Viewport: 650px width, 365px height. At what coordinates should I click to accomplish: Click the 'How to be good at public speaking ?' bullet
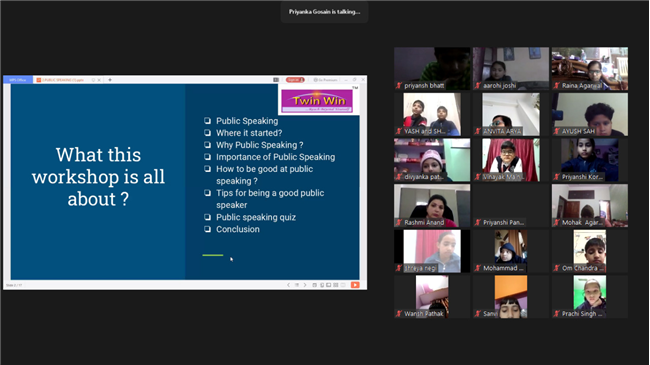coord(264,175)
